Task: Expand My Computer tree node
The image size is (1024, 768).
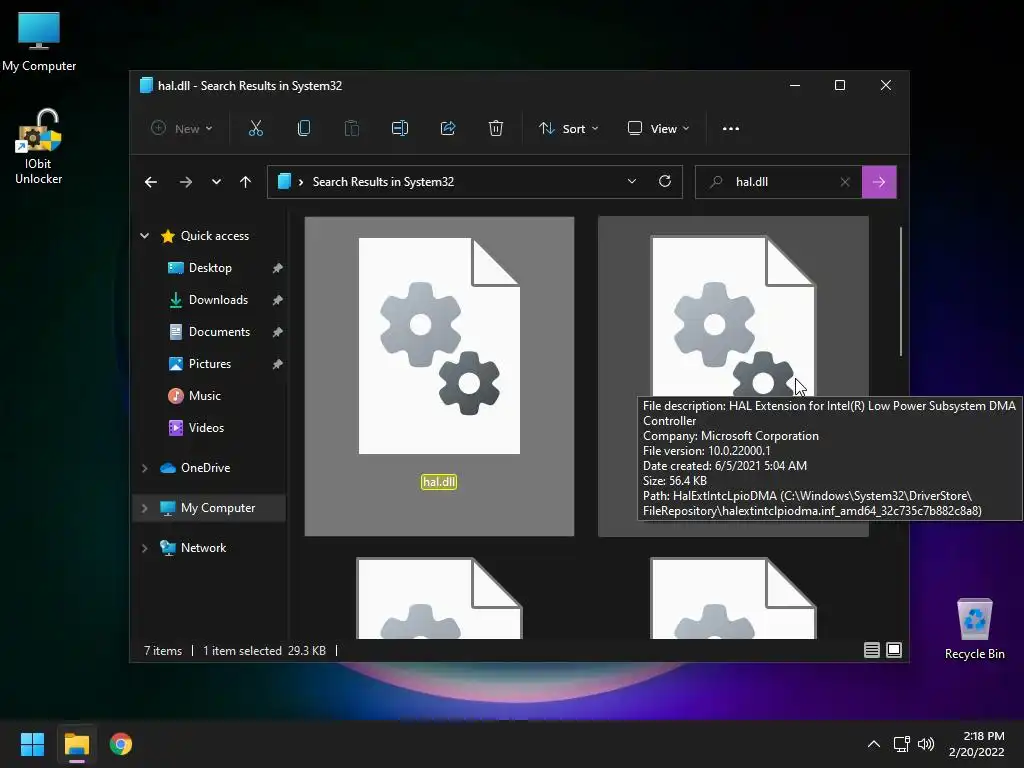Action: tap(144, 508)
